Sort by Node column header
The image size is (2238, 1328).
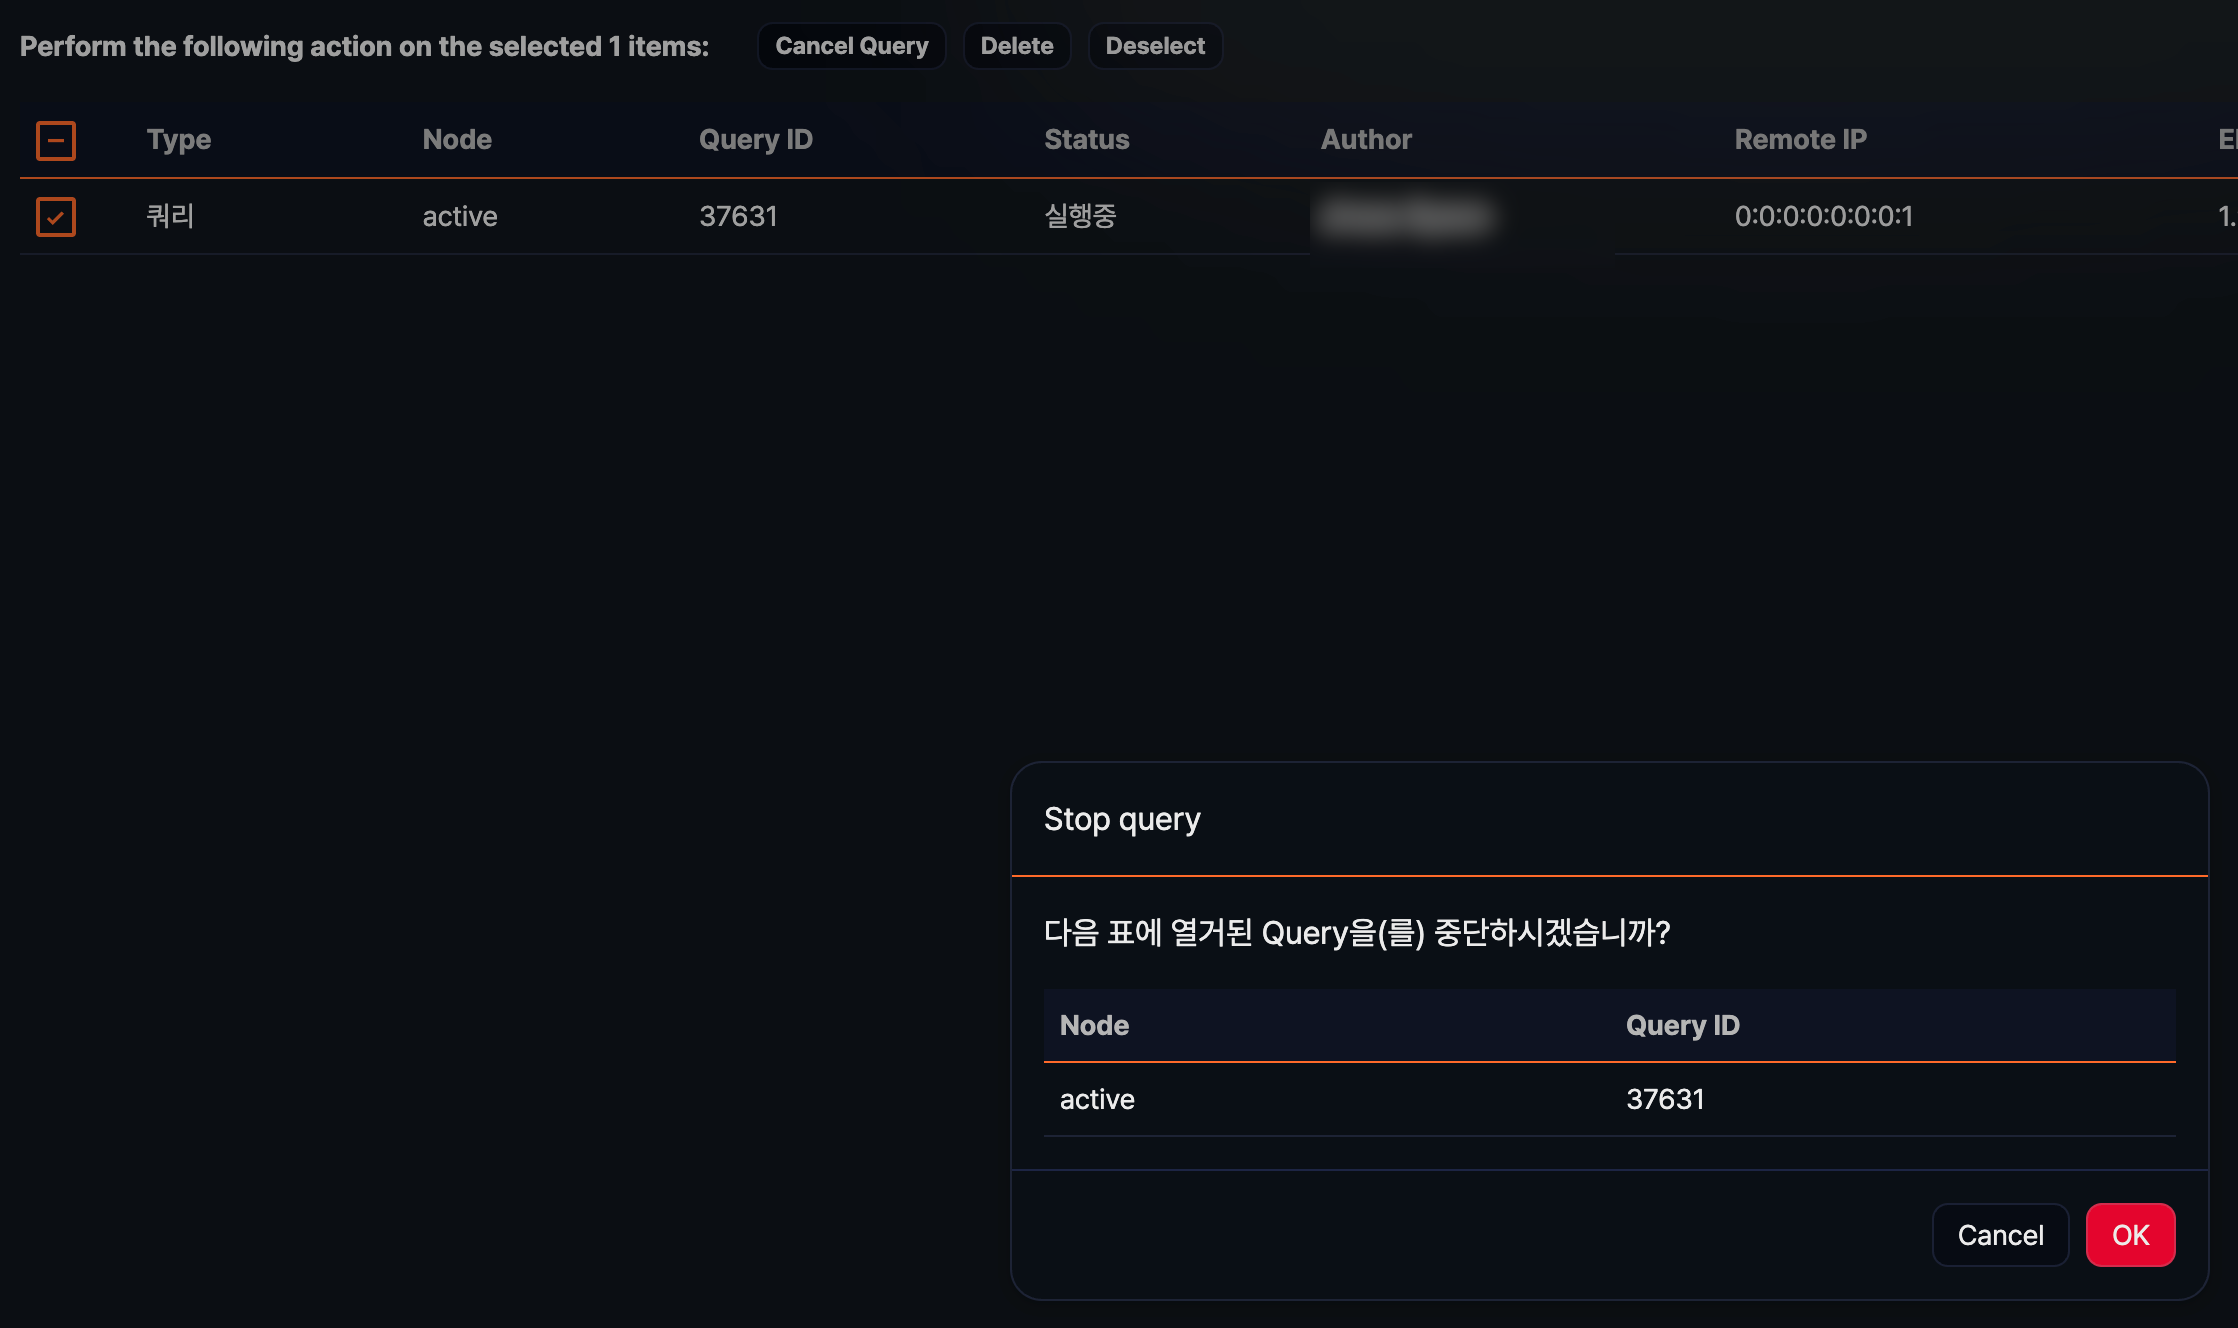[x=457, y=140]
